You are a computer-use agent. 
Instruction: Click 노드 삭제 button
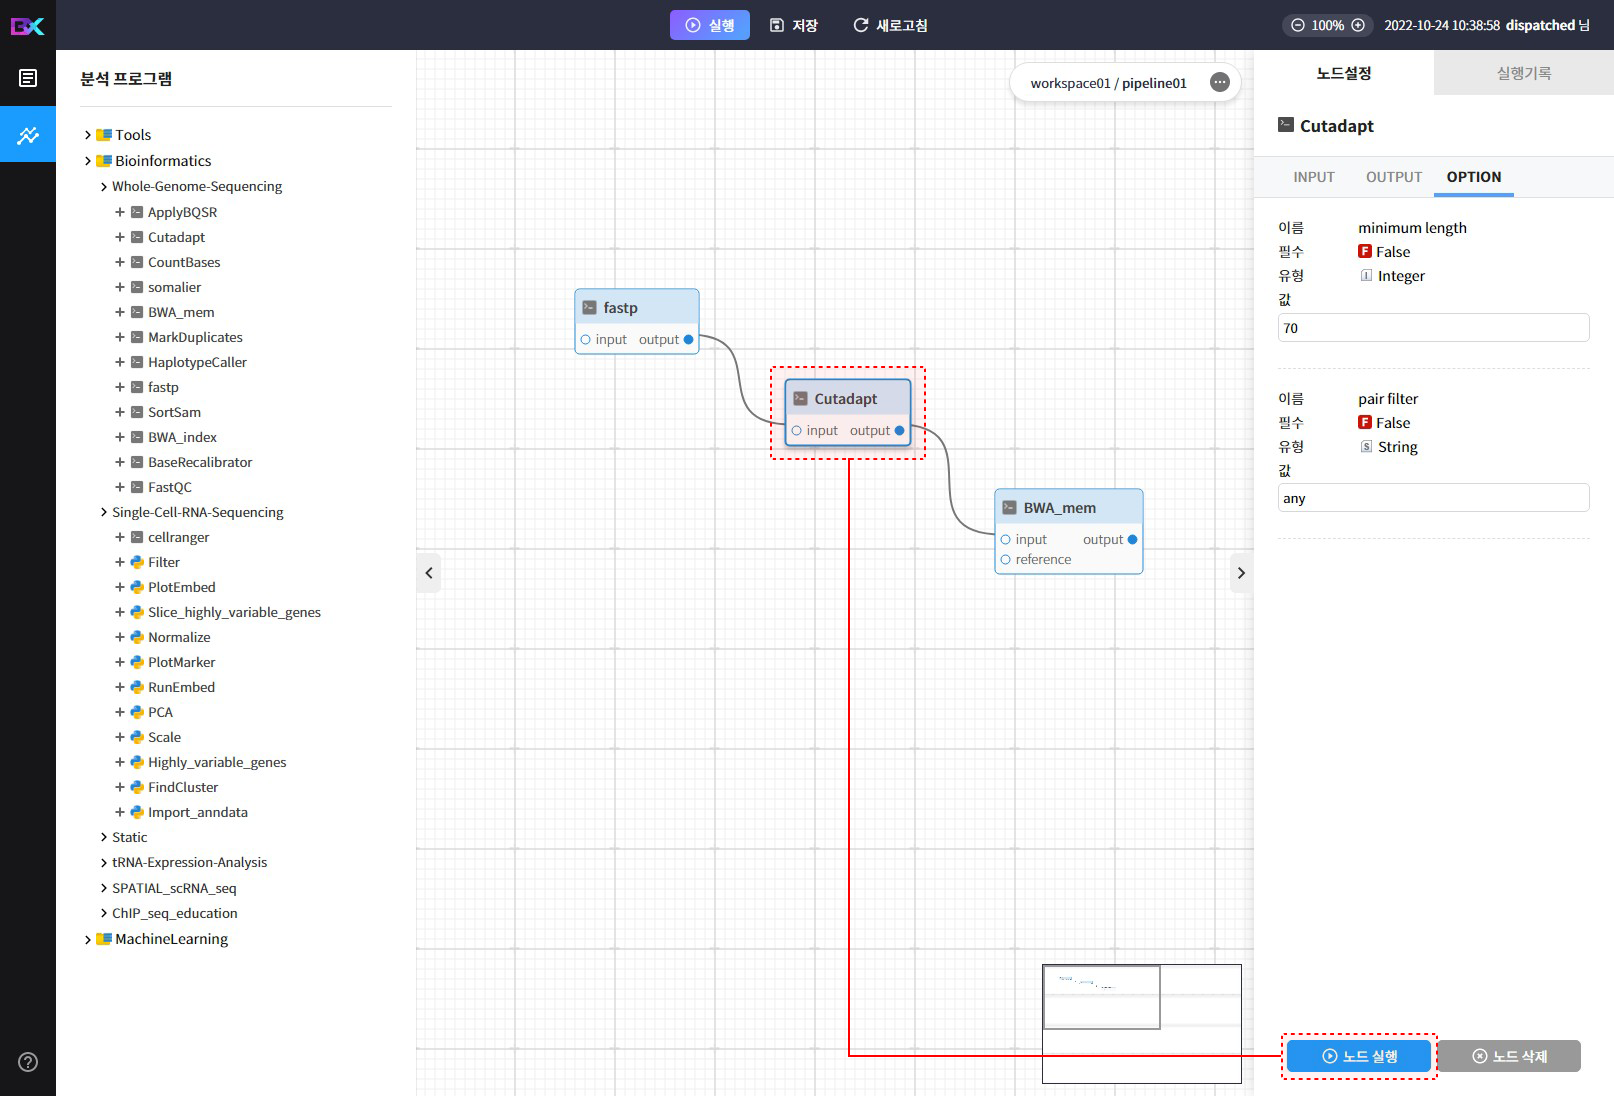click(1509, 1056)
